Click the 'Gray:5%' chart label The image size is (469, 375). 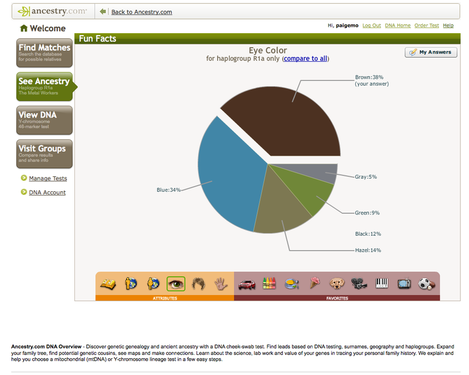click(x=366, y=177)
